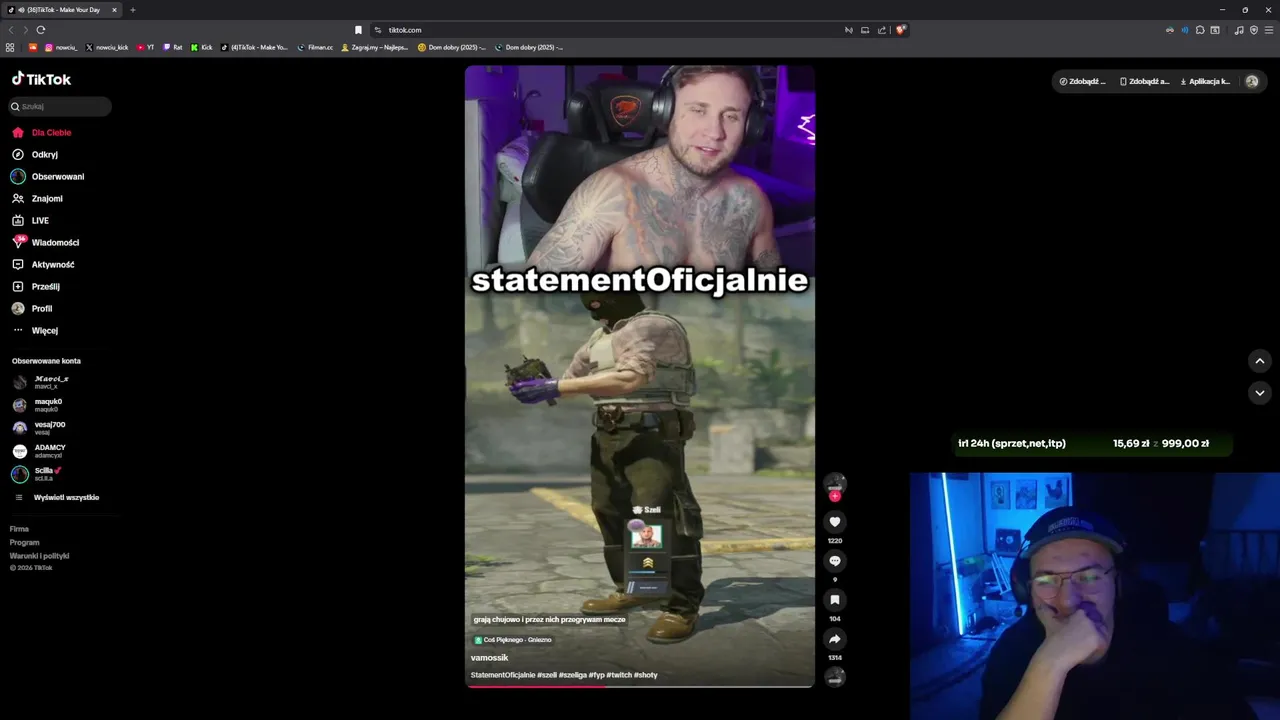Open the Aktywność notifications
Image resolution: width=1280 pixels, height=720 pixels.
[x=44, y=264]
